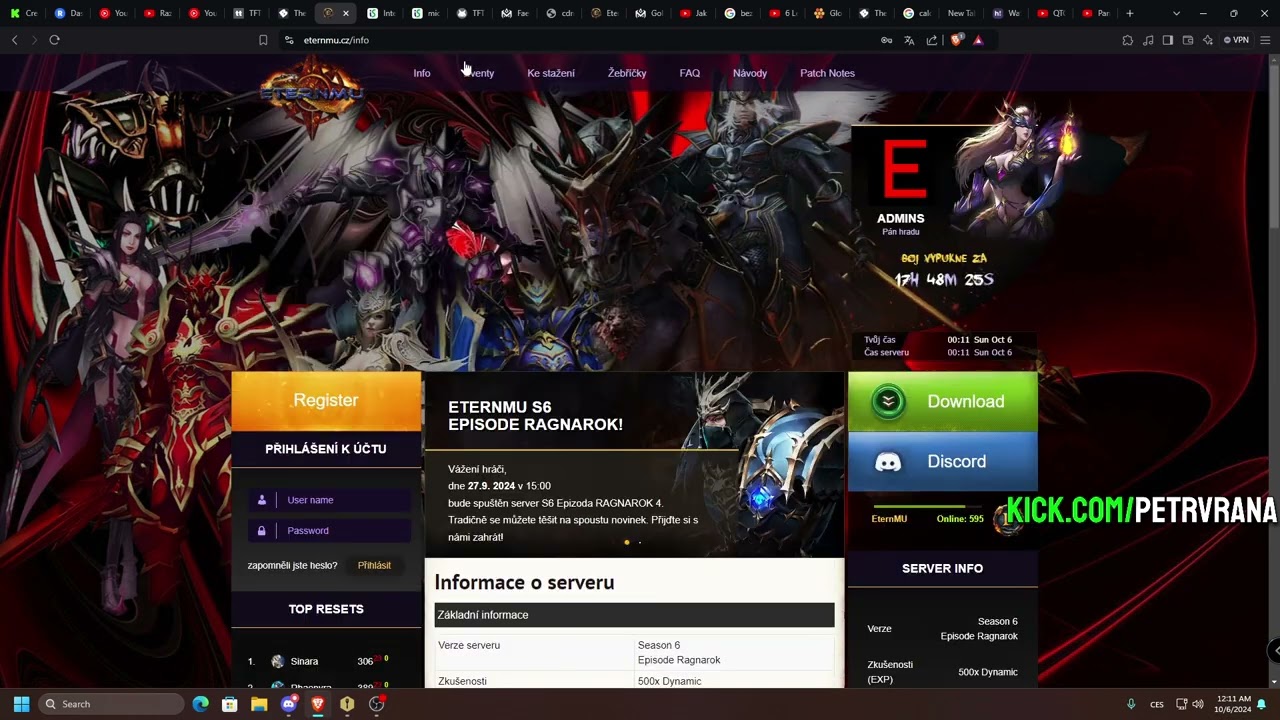
Task: Click the red E guild emblem
Action: (905, 169)
